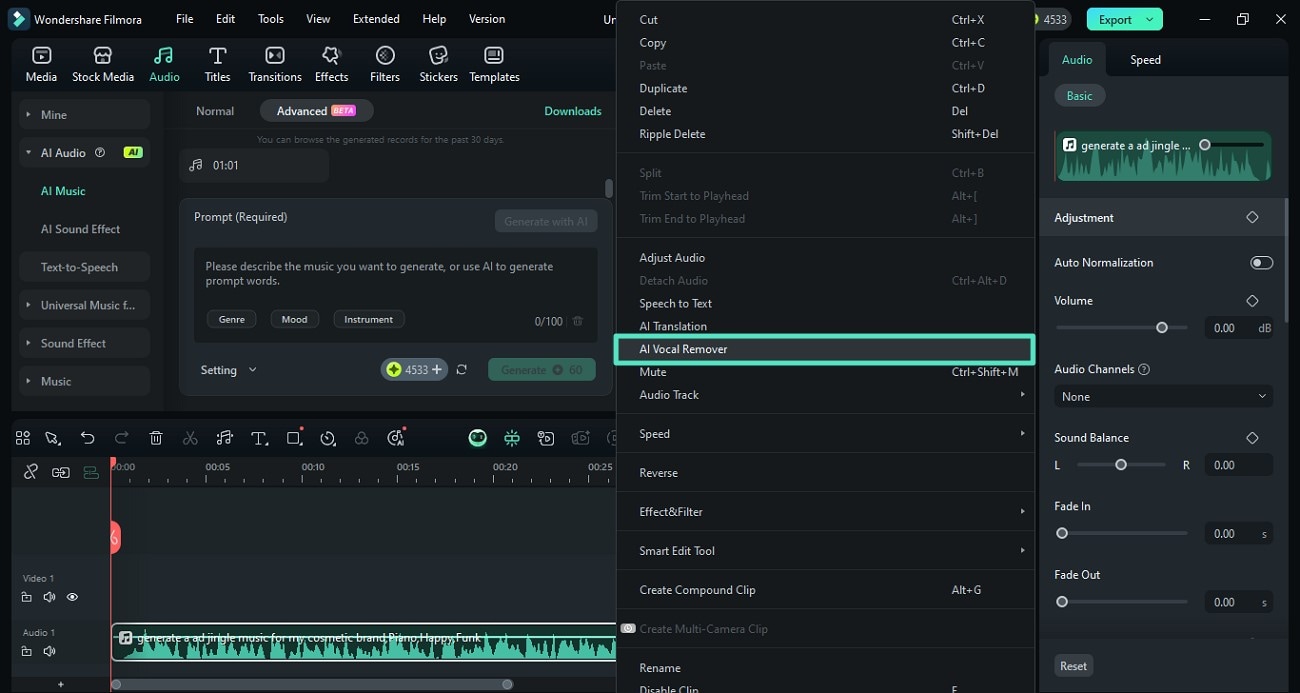The height and width of the screenshot is (693, 1300).
Task: Click the Reset button
Action: (x=1073, y=666)
